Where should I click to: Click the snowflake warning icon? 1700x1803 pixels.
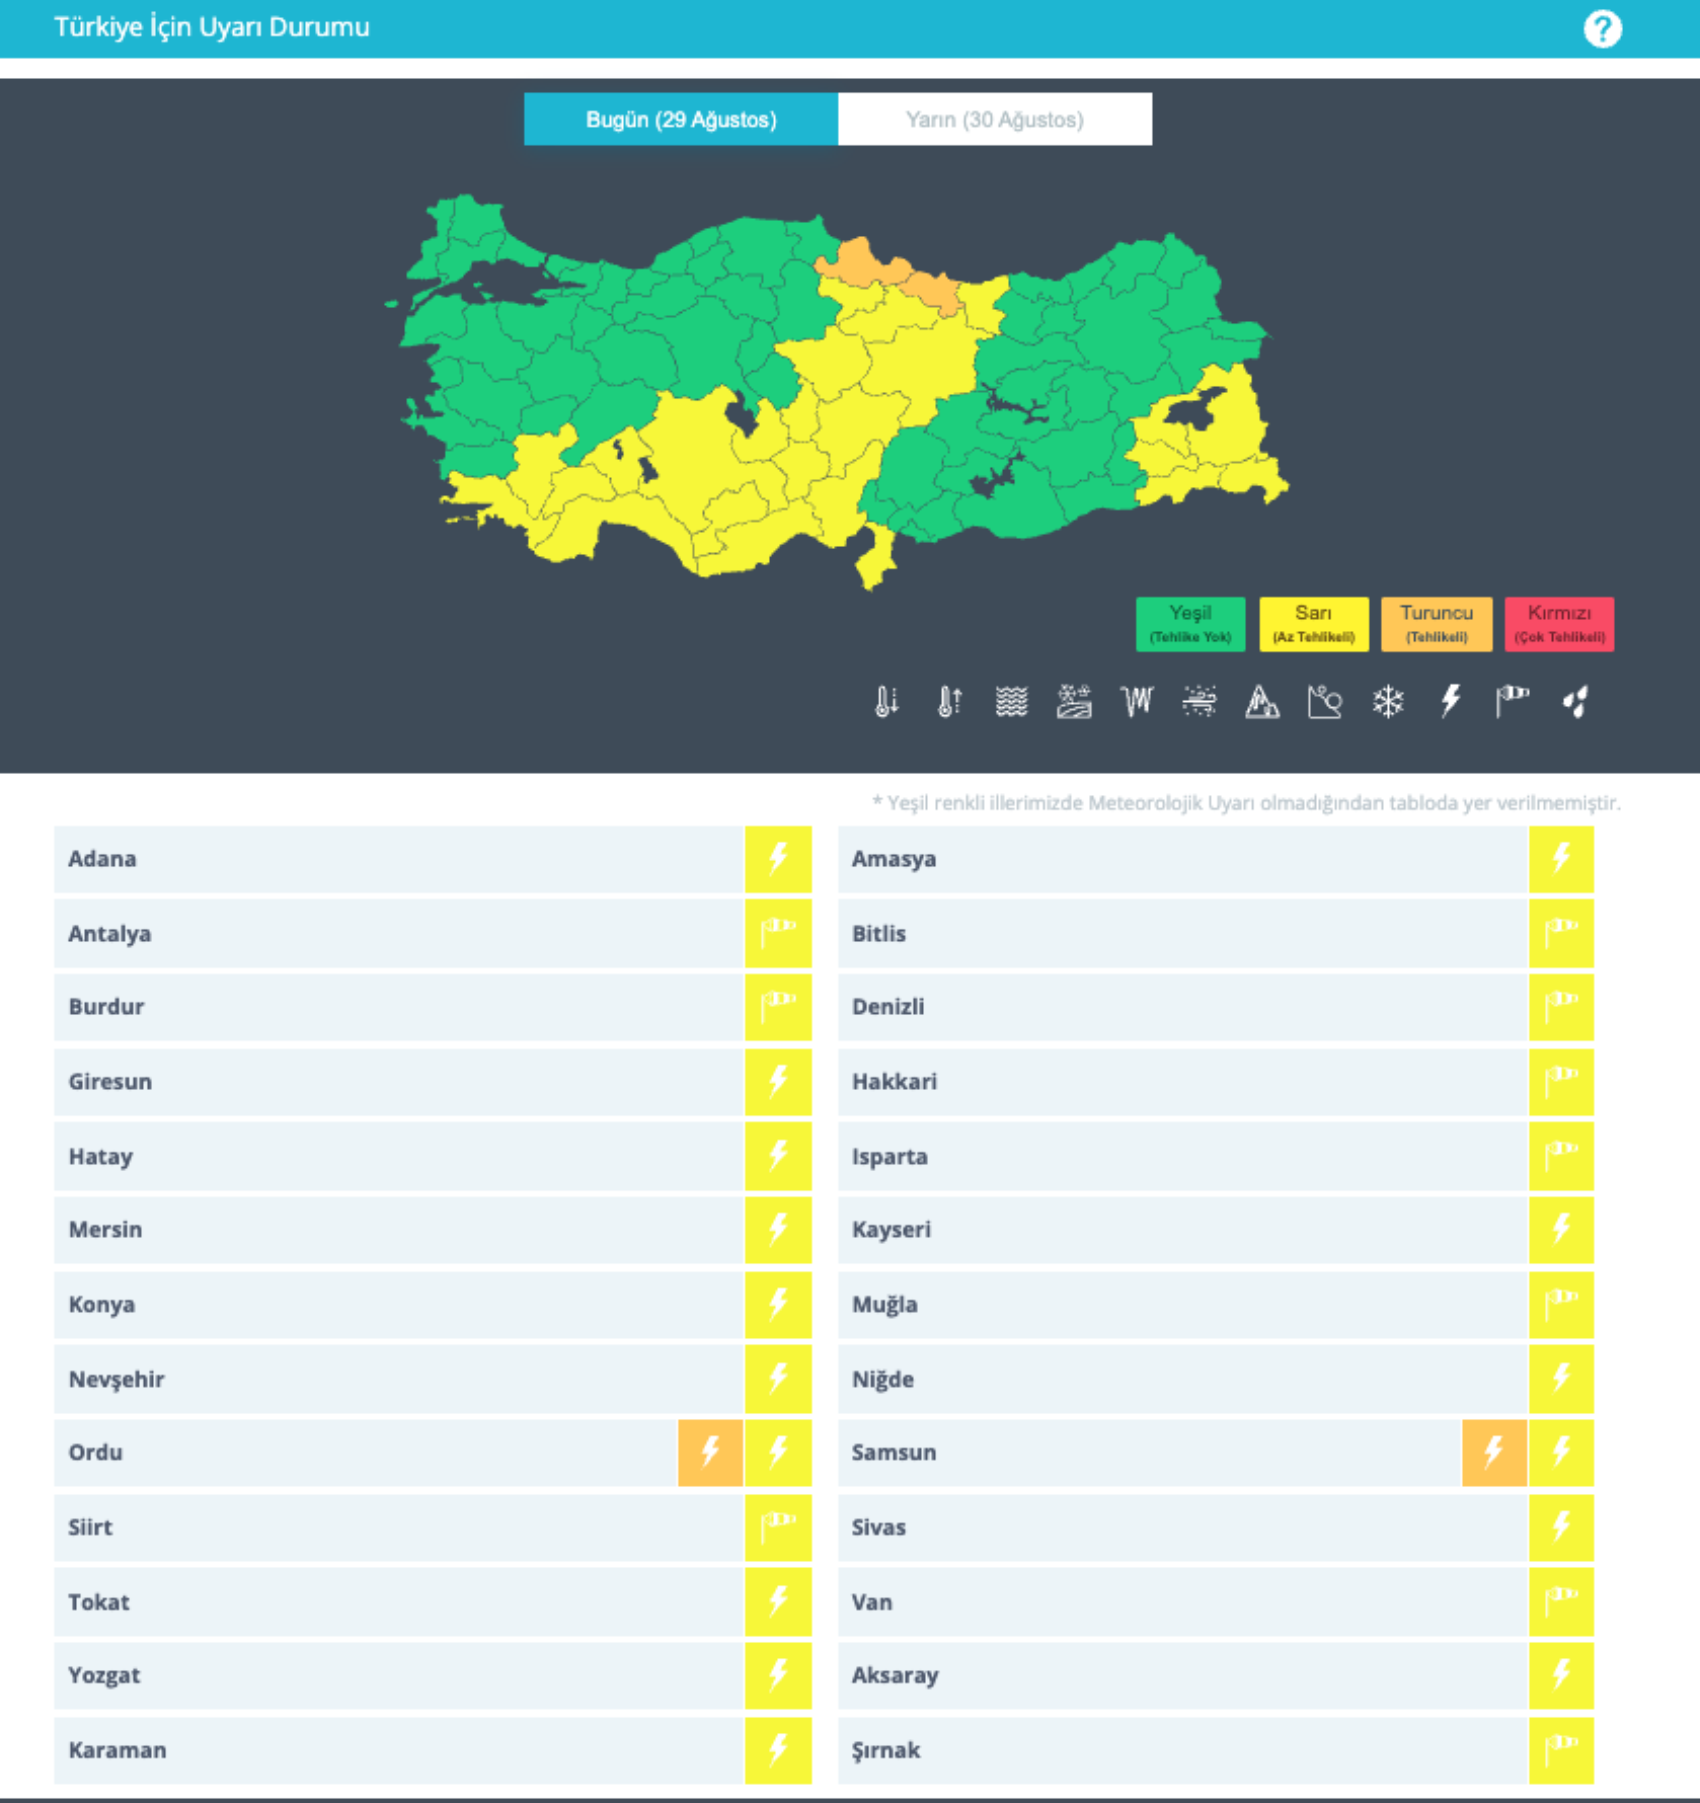tap(1388, 702)
